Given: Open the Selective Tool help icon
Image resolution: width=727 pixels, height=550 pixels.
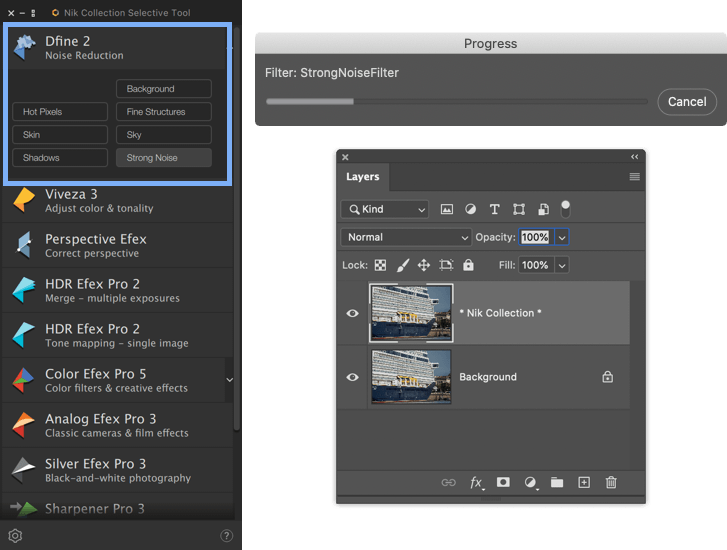Looking at the screenshot, I should click(226, 536).
